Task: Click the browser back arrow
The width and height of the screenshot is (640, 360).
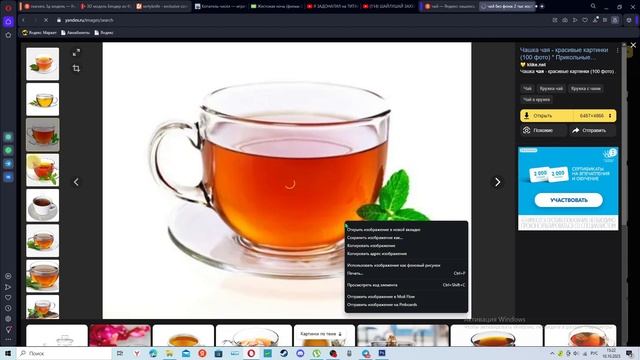Action: [23, 20]
